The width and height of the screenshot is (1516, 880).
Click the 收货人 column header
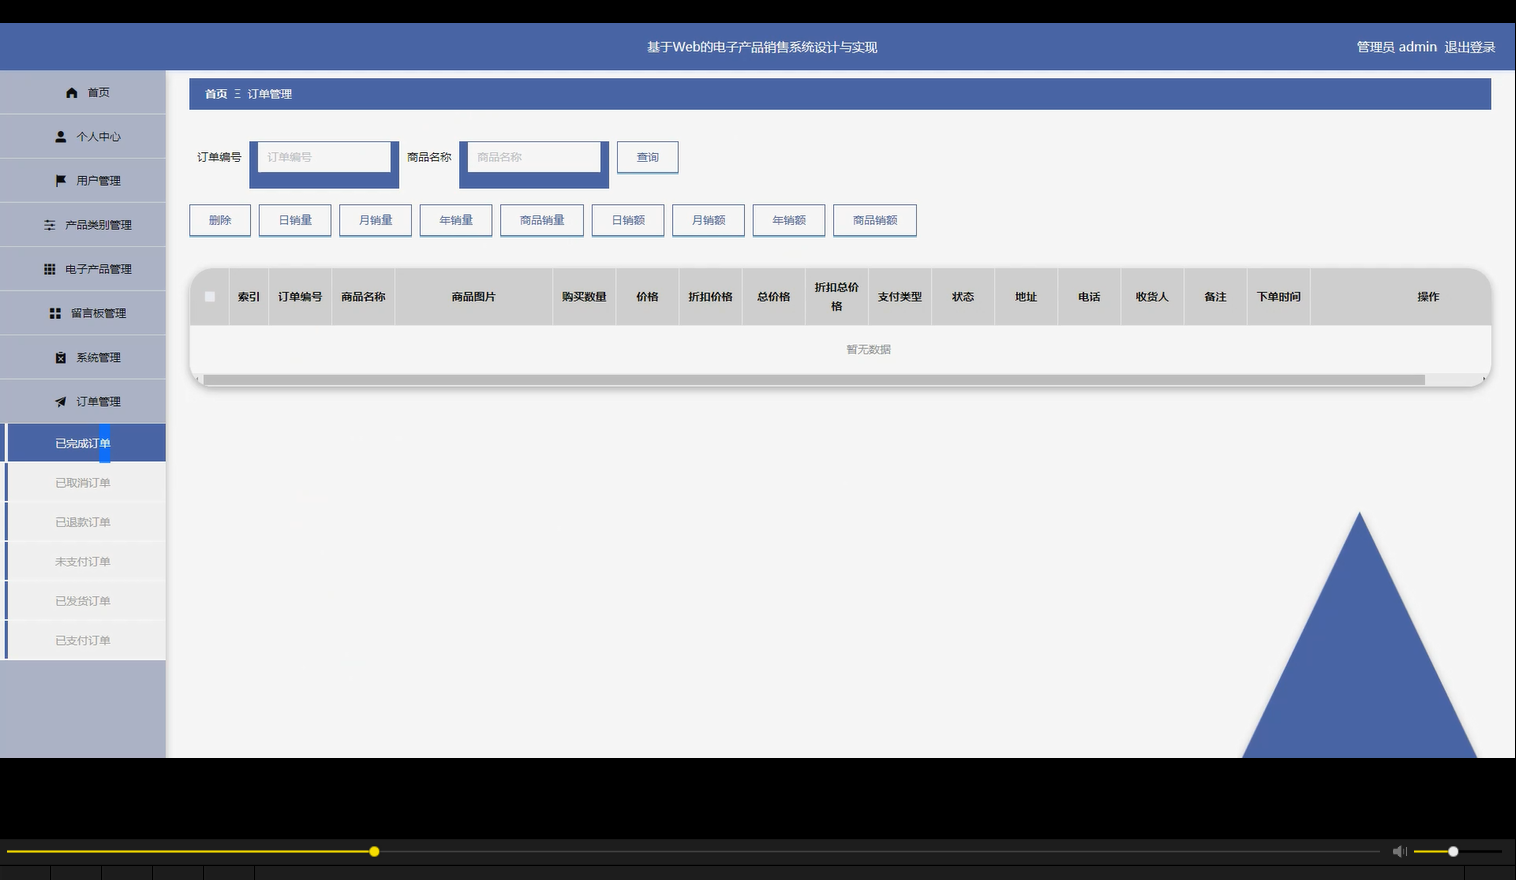(1152, 297)
